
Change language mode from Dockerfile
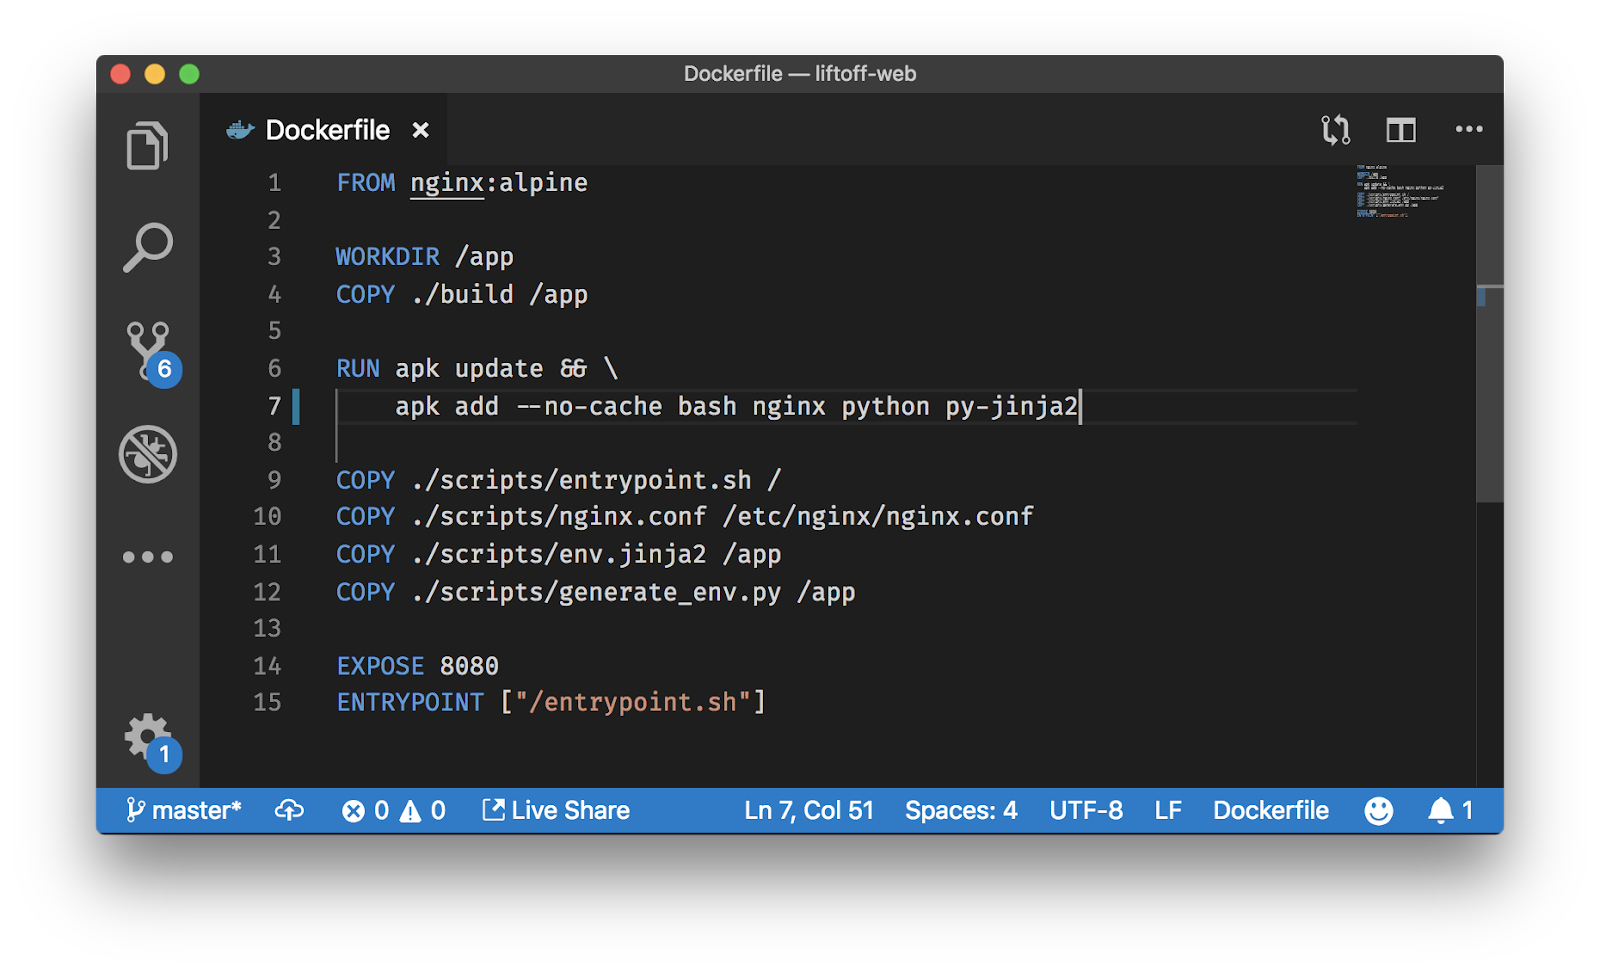[x=1271, y=810]
